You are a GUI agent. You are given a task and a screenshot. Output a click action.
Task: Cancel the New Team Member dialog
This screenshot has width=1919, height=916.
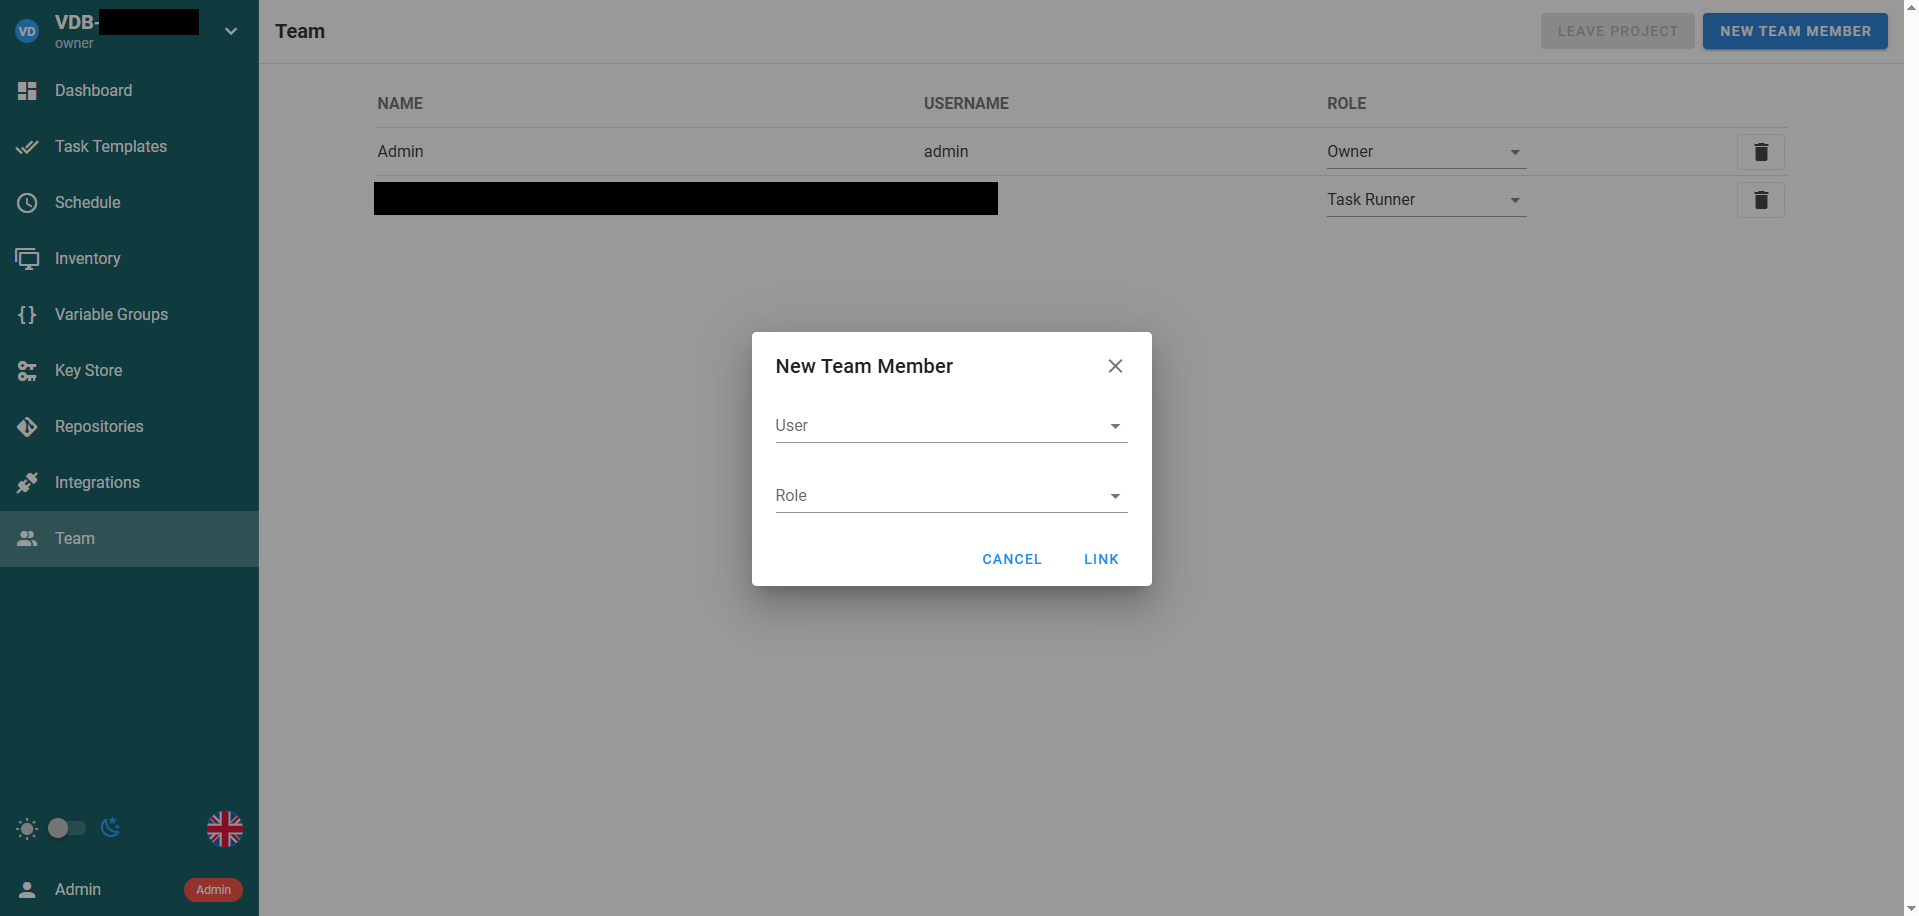coord(1011,559)
